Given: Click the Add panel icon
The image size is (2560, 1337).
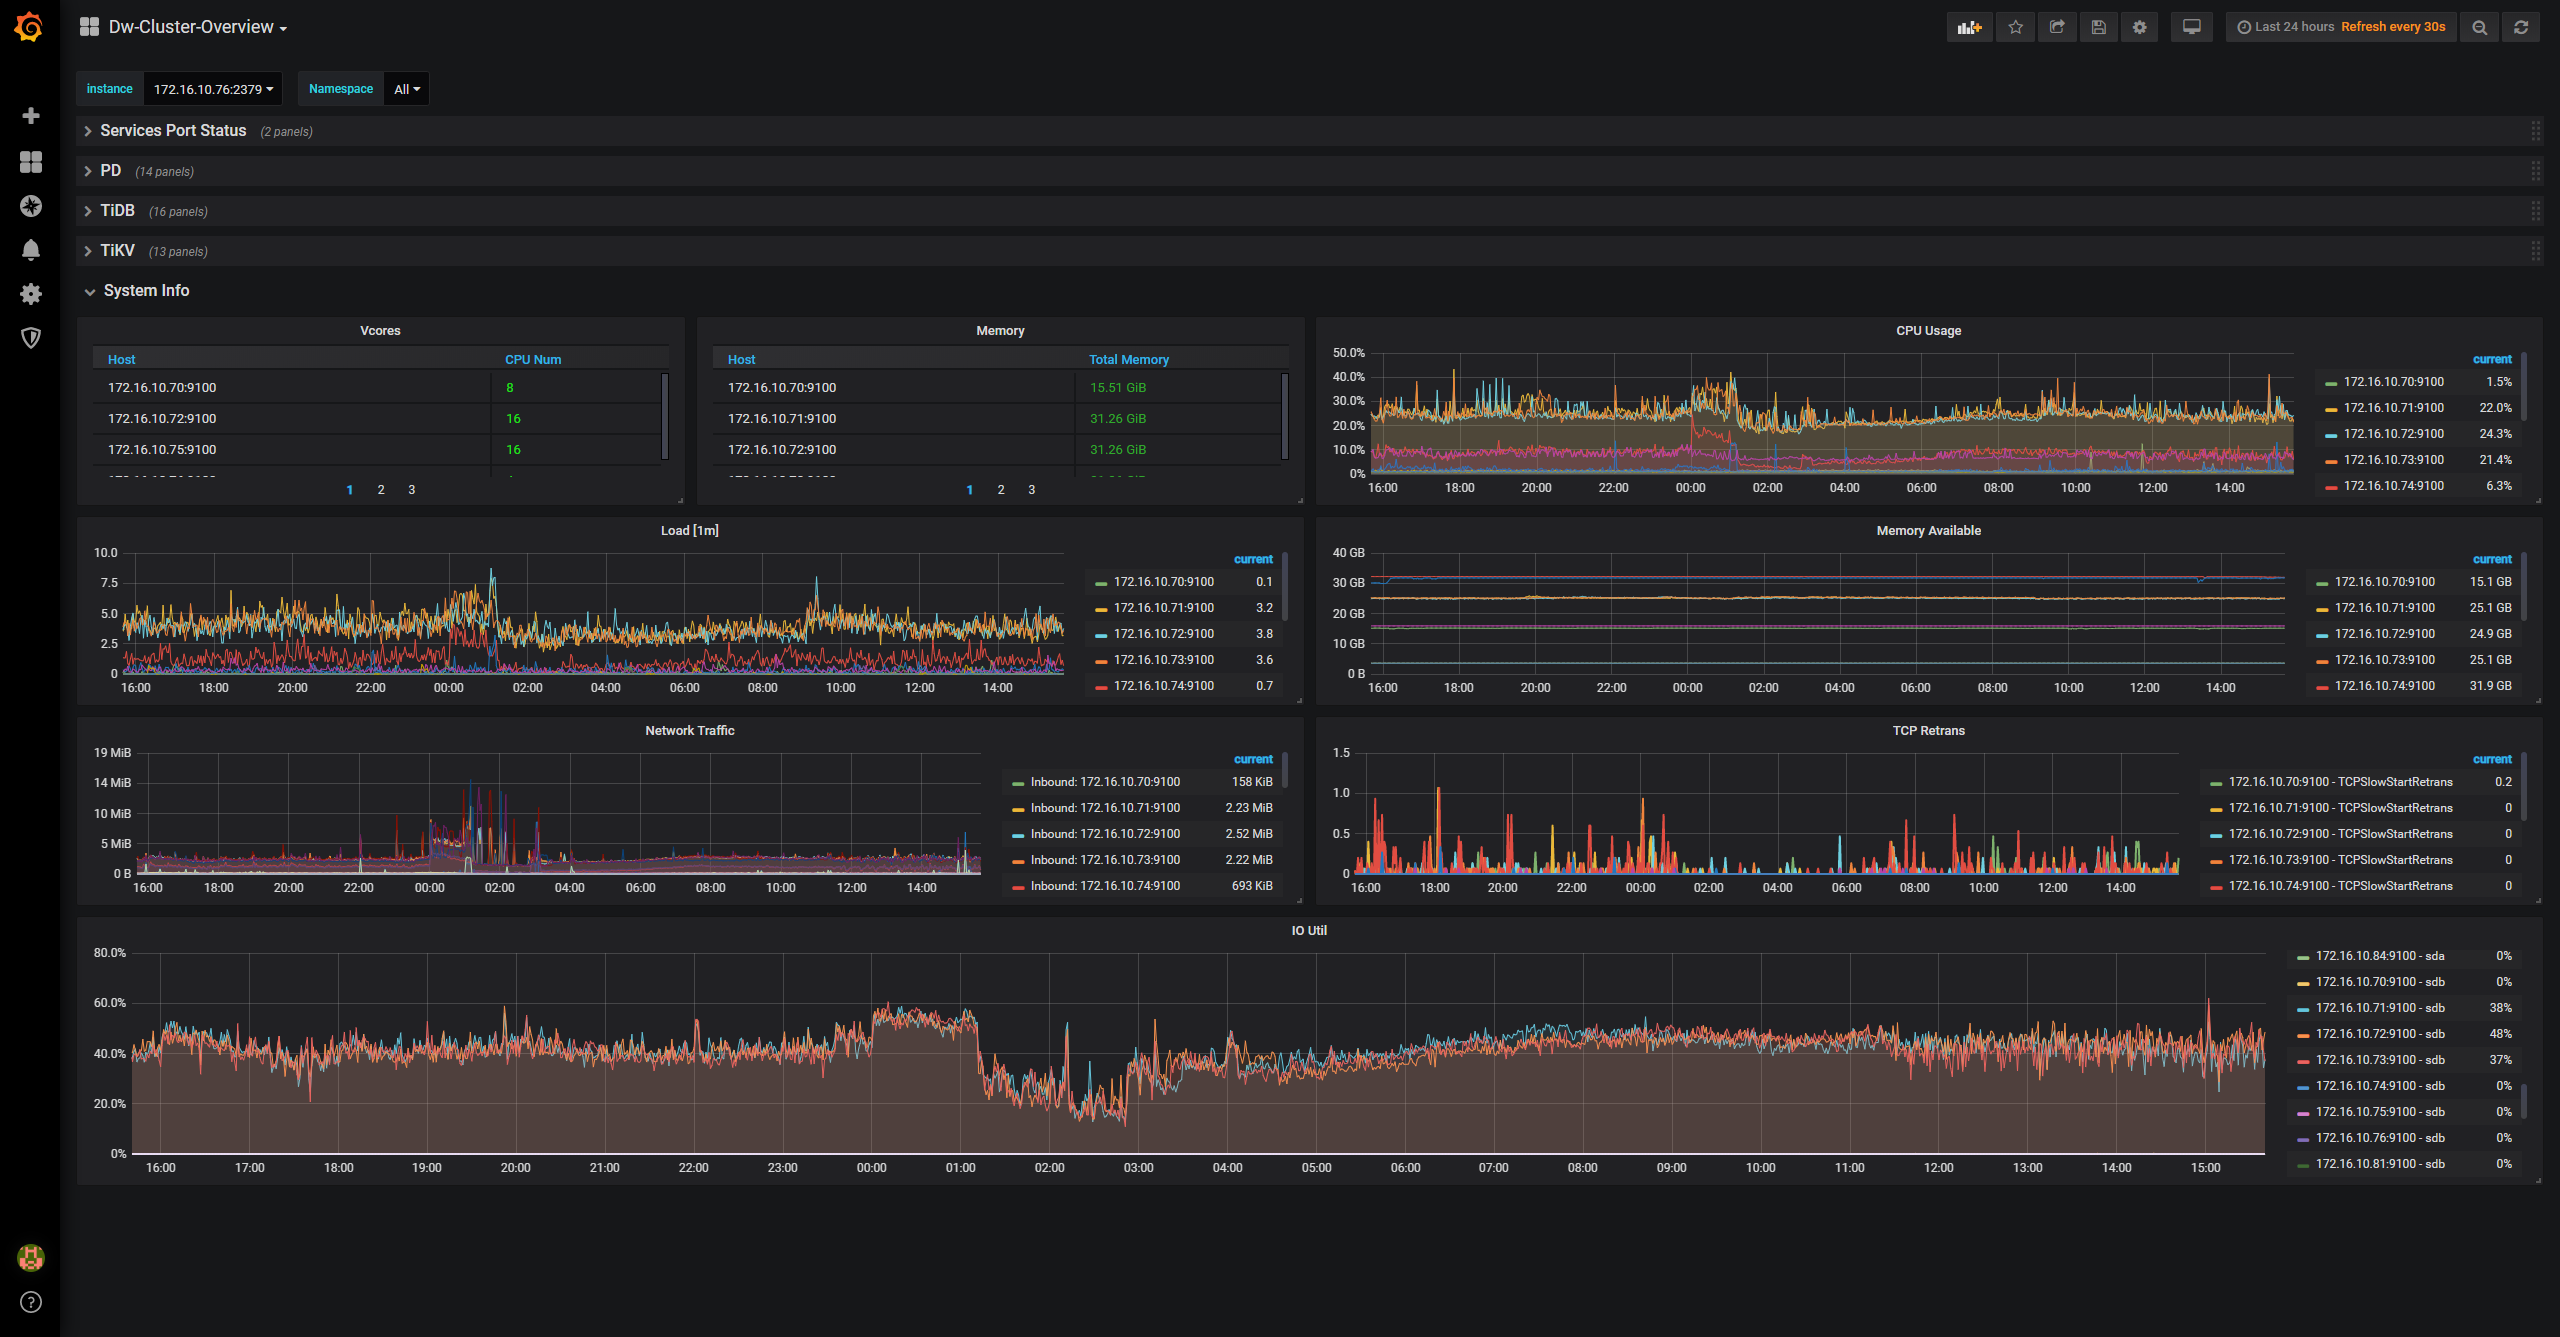Looking at the screenshot, I should [1969, 27].
